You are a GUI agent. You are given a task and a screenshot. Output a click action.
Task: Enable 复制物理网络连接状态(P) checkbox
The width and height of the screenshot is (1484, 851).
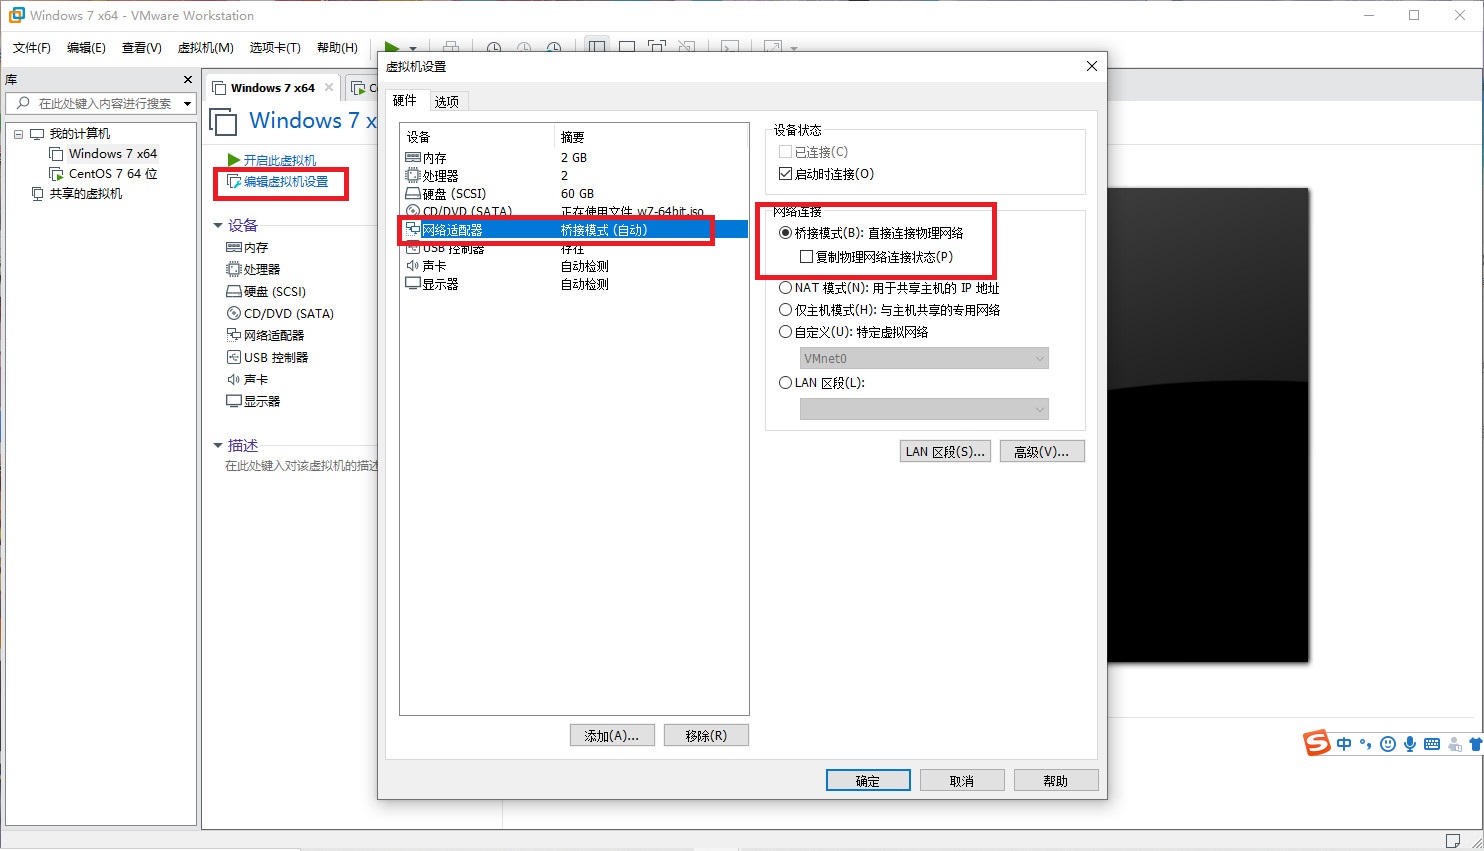pyautogui.click(x=806, y=257)
